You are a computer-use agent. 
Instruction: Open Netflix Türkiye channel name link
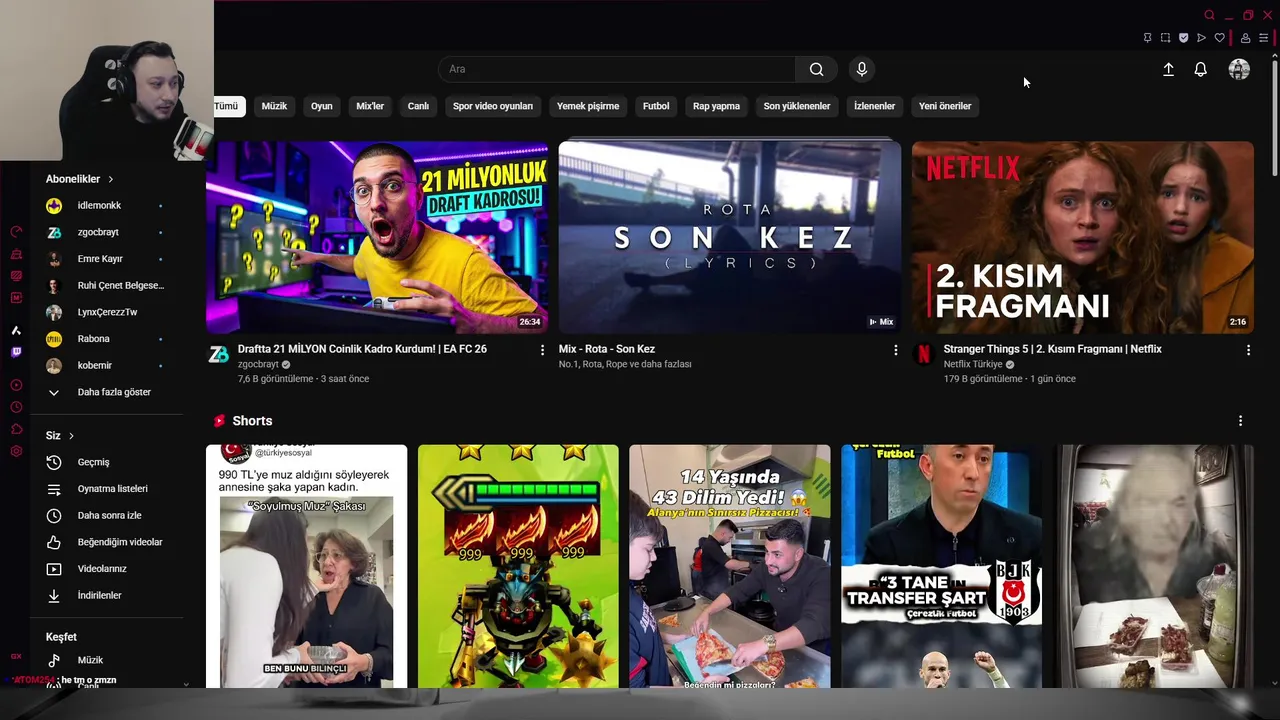[972, 365]
